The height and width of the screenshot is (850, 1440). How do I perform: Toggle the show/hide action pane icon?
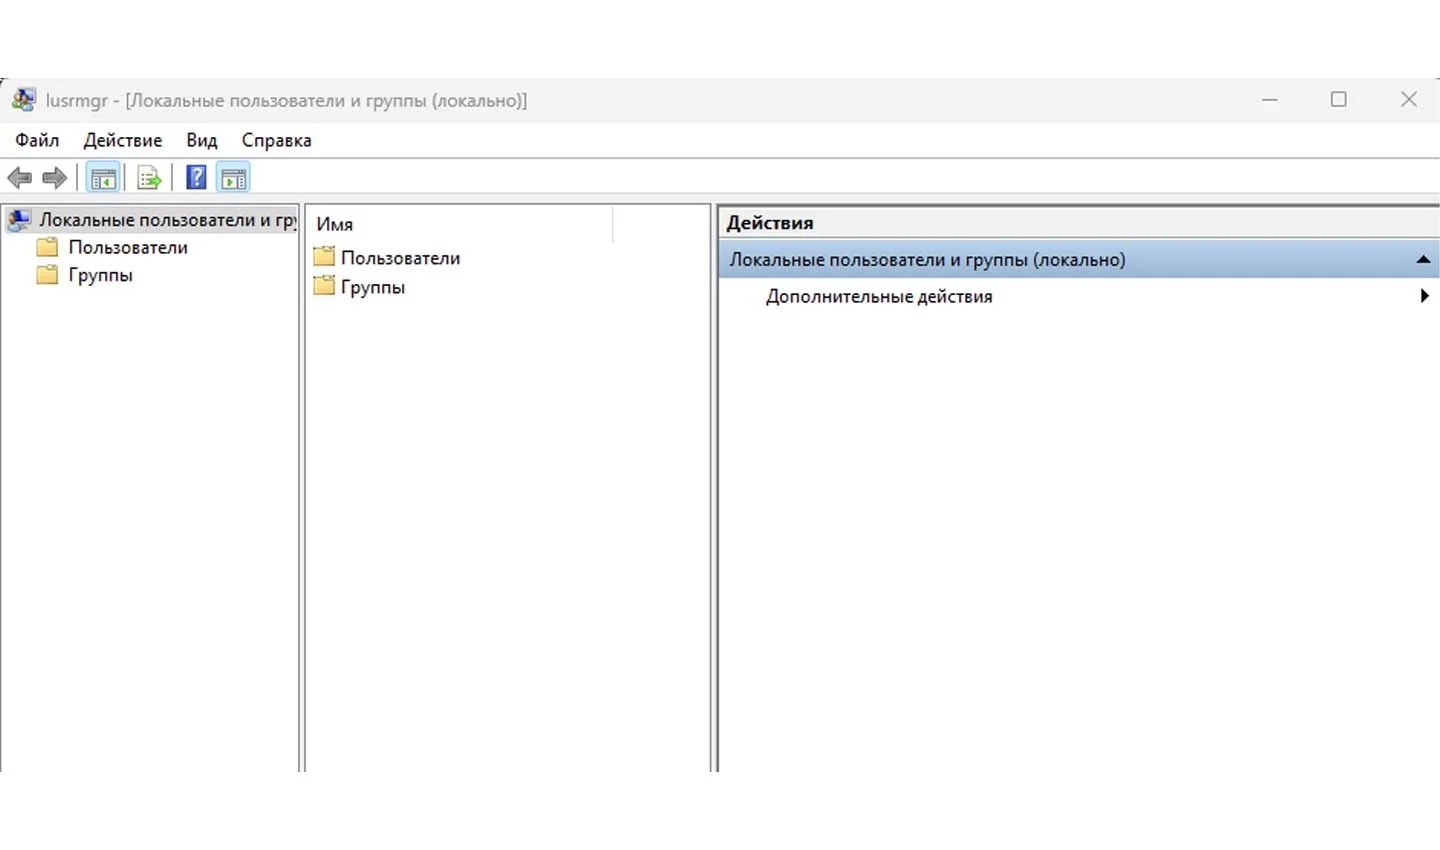point(233,178)
